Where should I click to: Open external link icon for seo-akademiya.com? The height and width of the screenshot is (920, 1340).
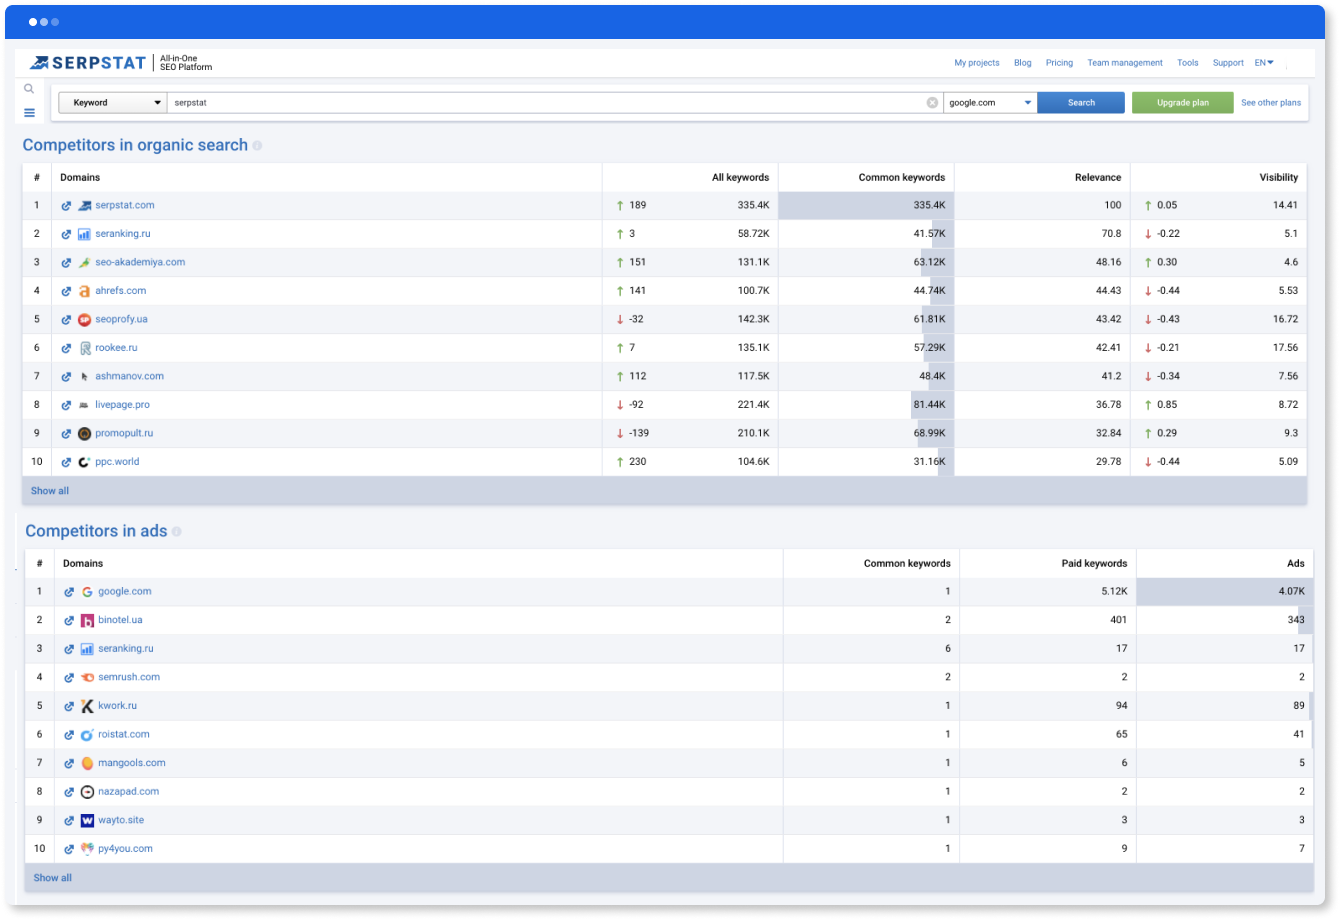(x=66, y=263)
